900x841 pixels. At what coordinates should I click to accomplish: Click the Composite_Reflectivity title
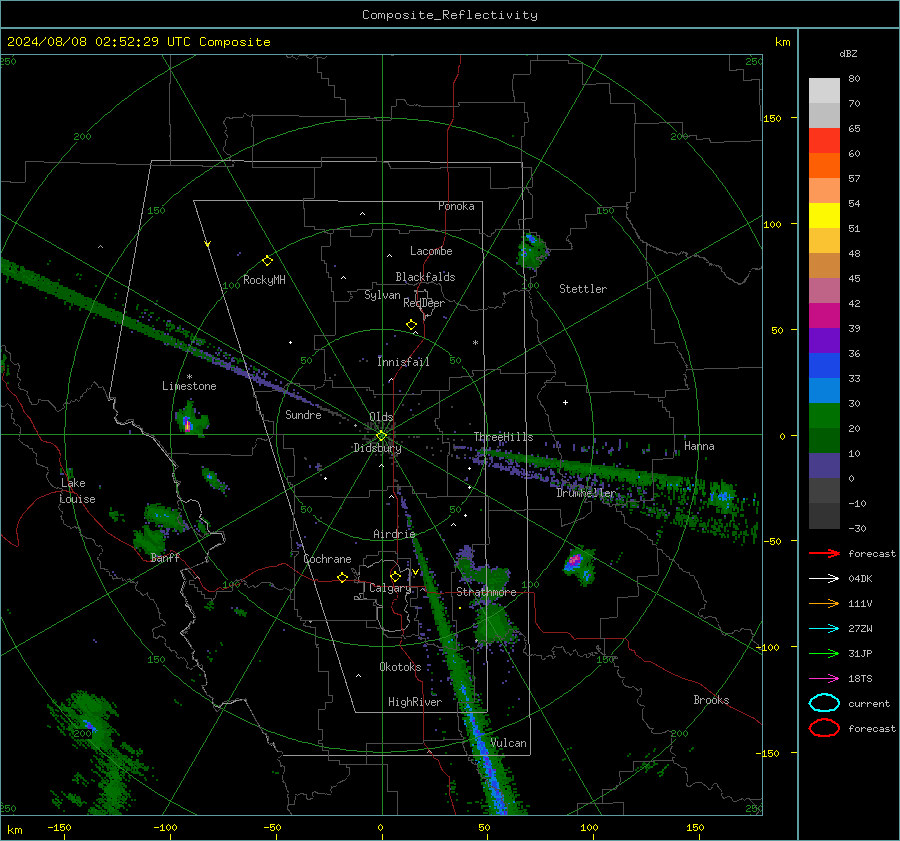[449, 15]
